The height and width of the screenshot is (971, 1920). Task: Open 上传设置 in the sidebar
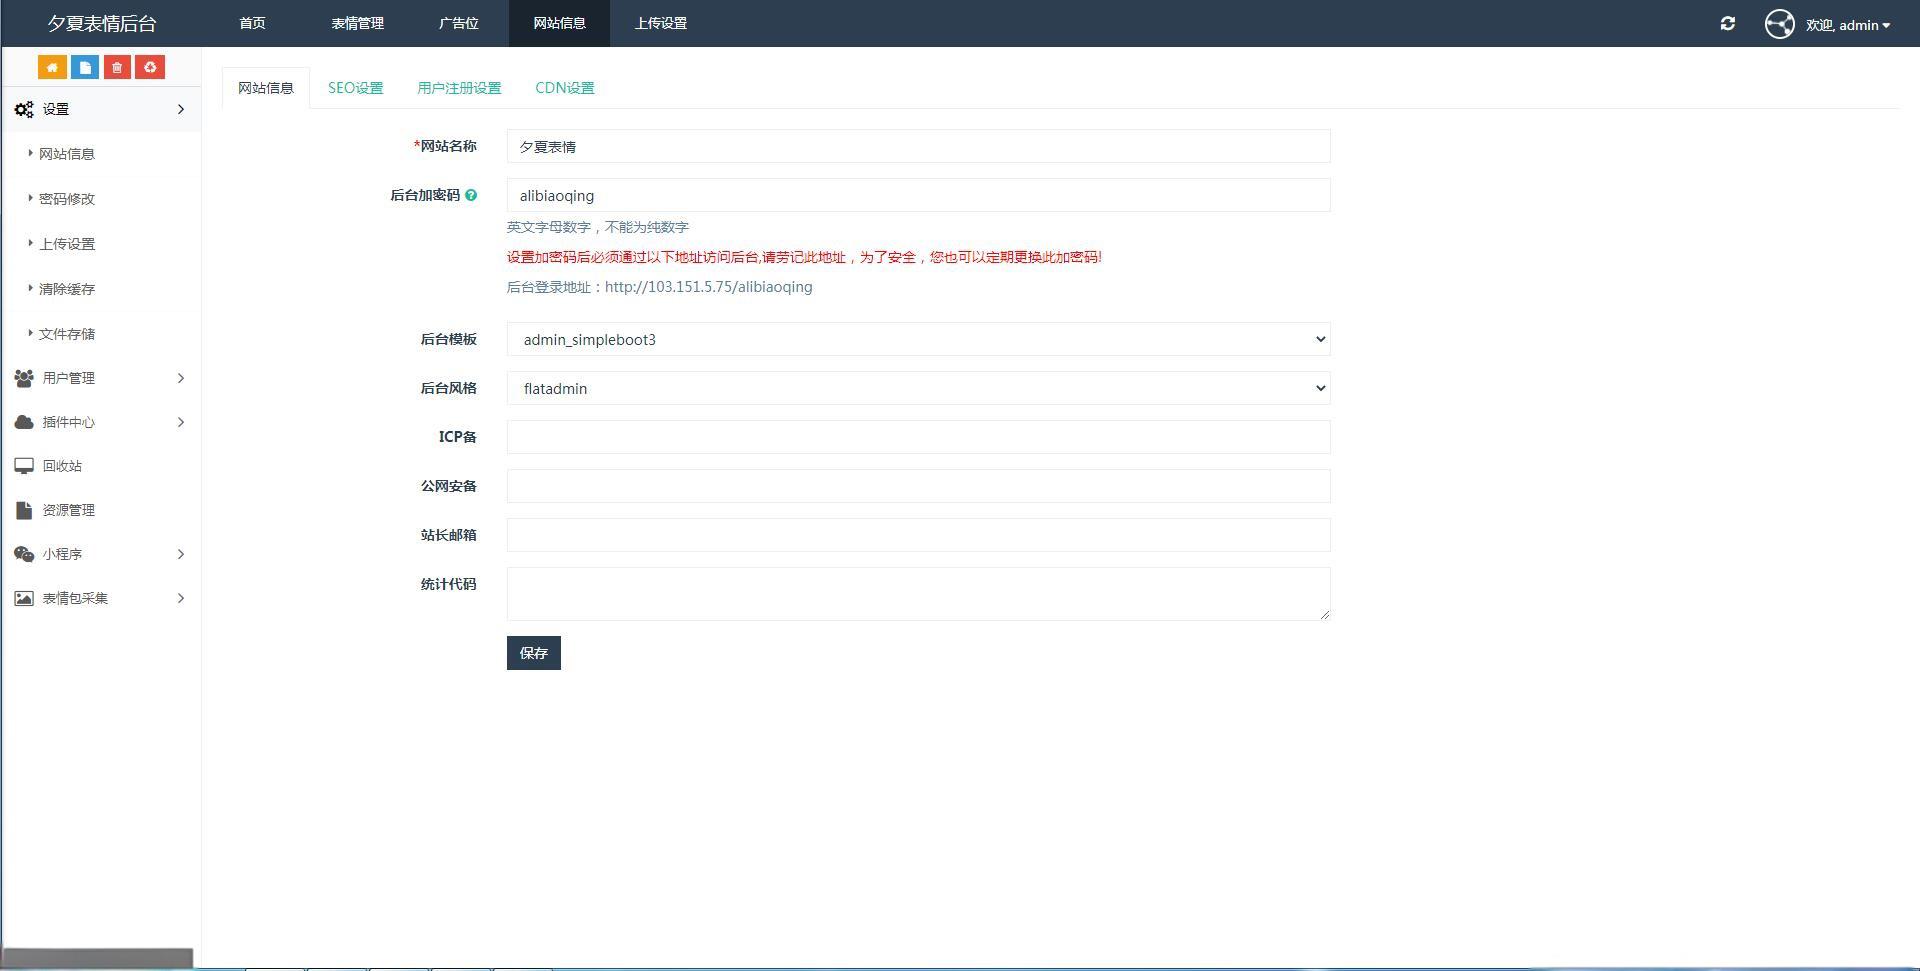67,244
